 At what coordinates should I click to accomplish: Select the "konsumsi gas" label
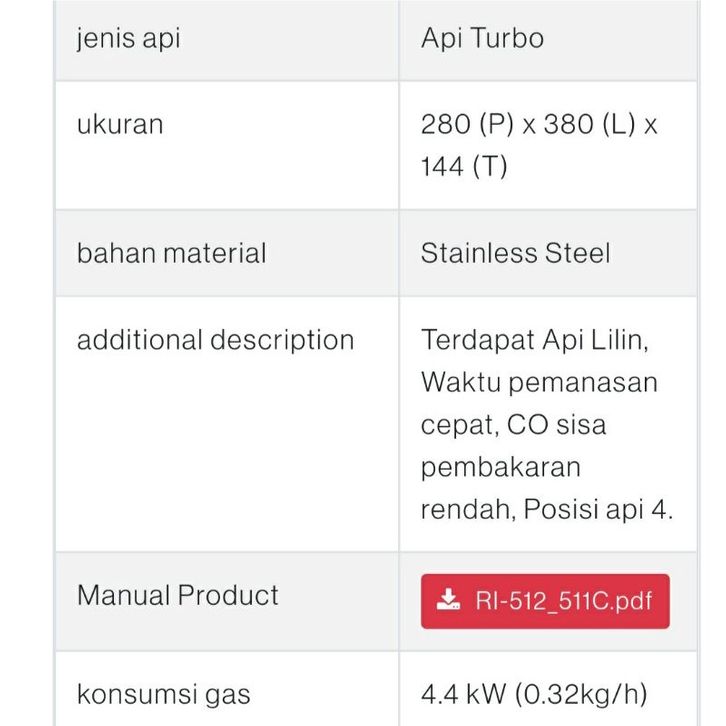click(x=164, y=694)
